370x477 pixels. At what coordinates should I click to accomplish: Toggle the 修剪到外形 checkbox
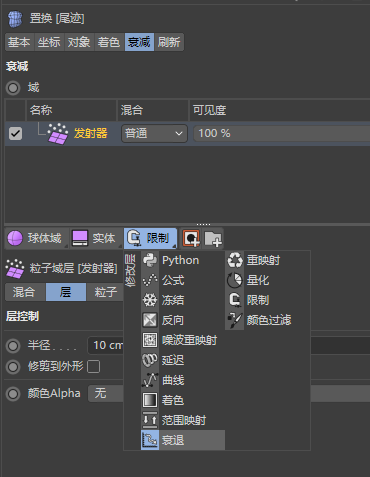tap(93, 367)
